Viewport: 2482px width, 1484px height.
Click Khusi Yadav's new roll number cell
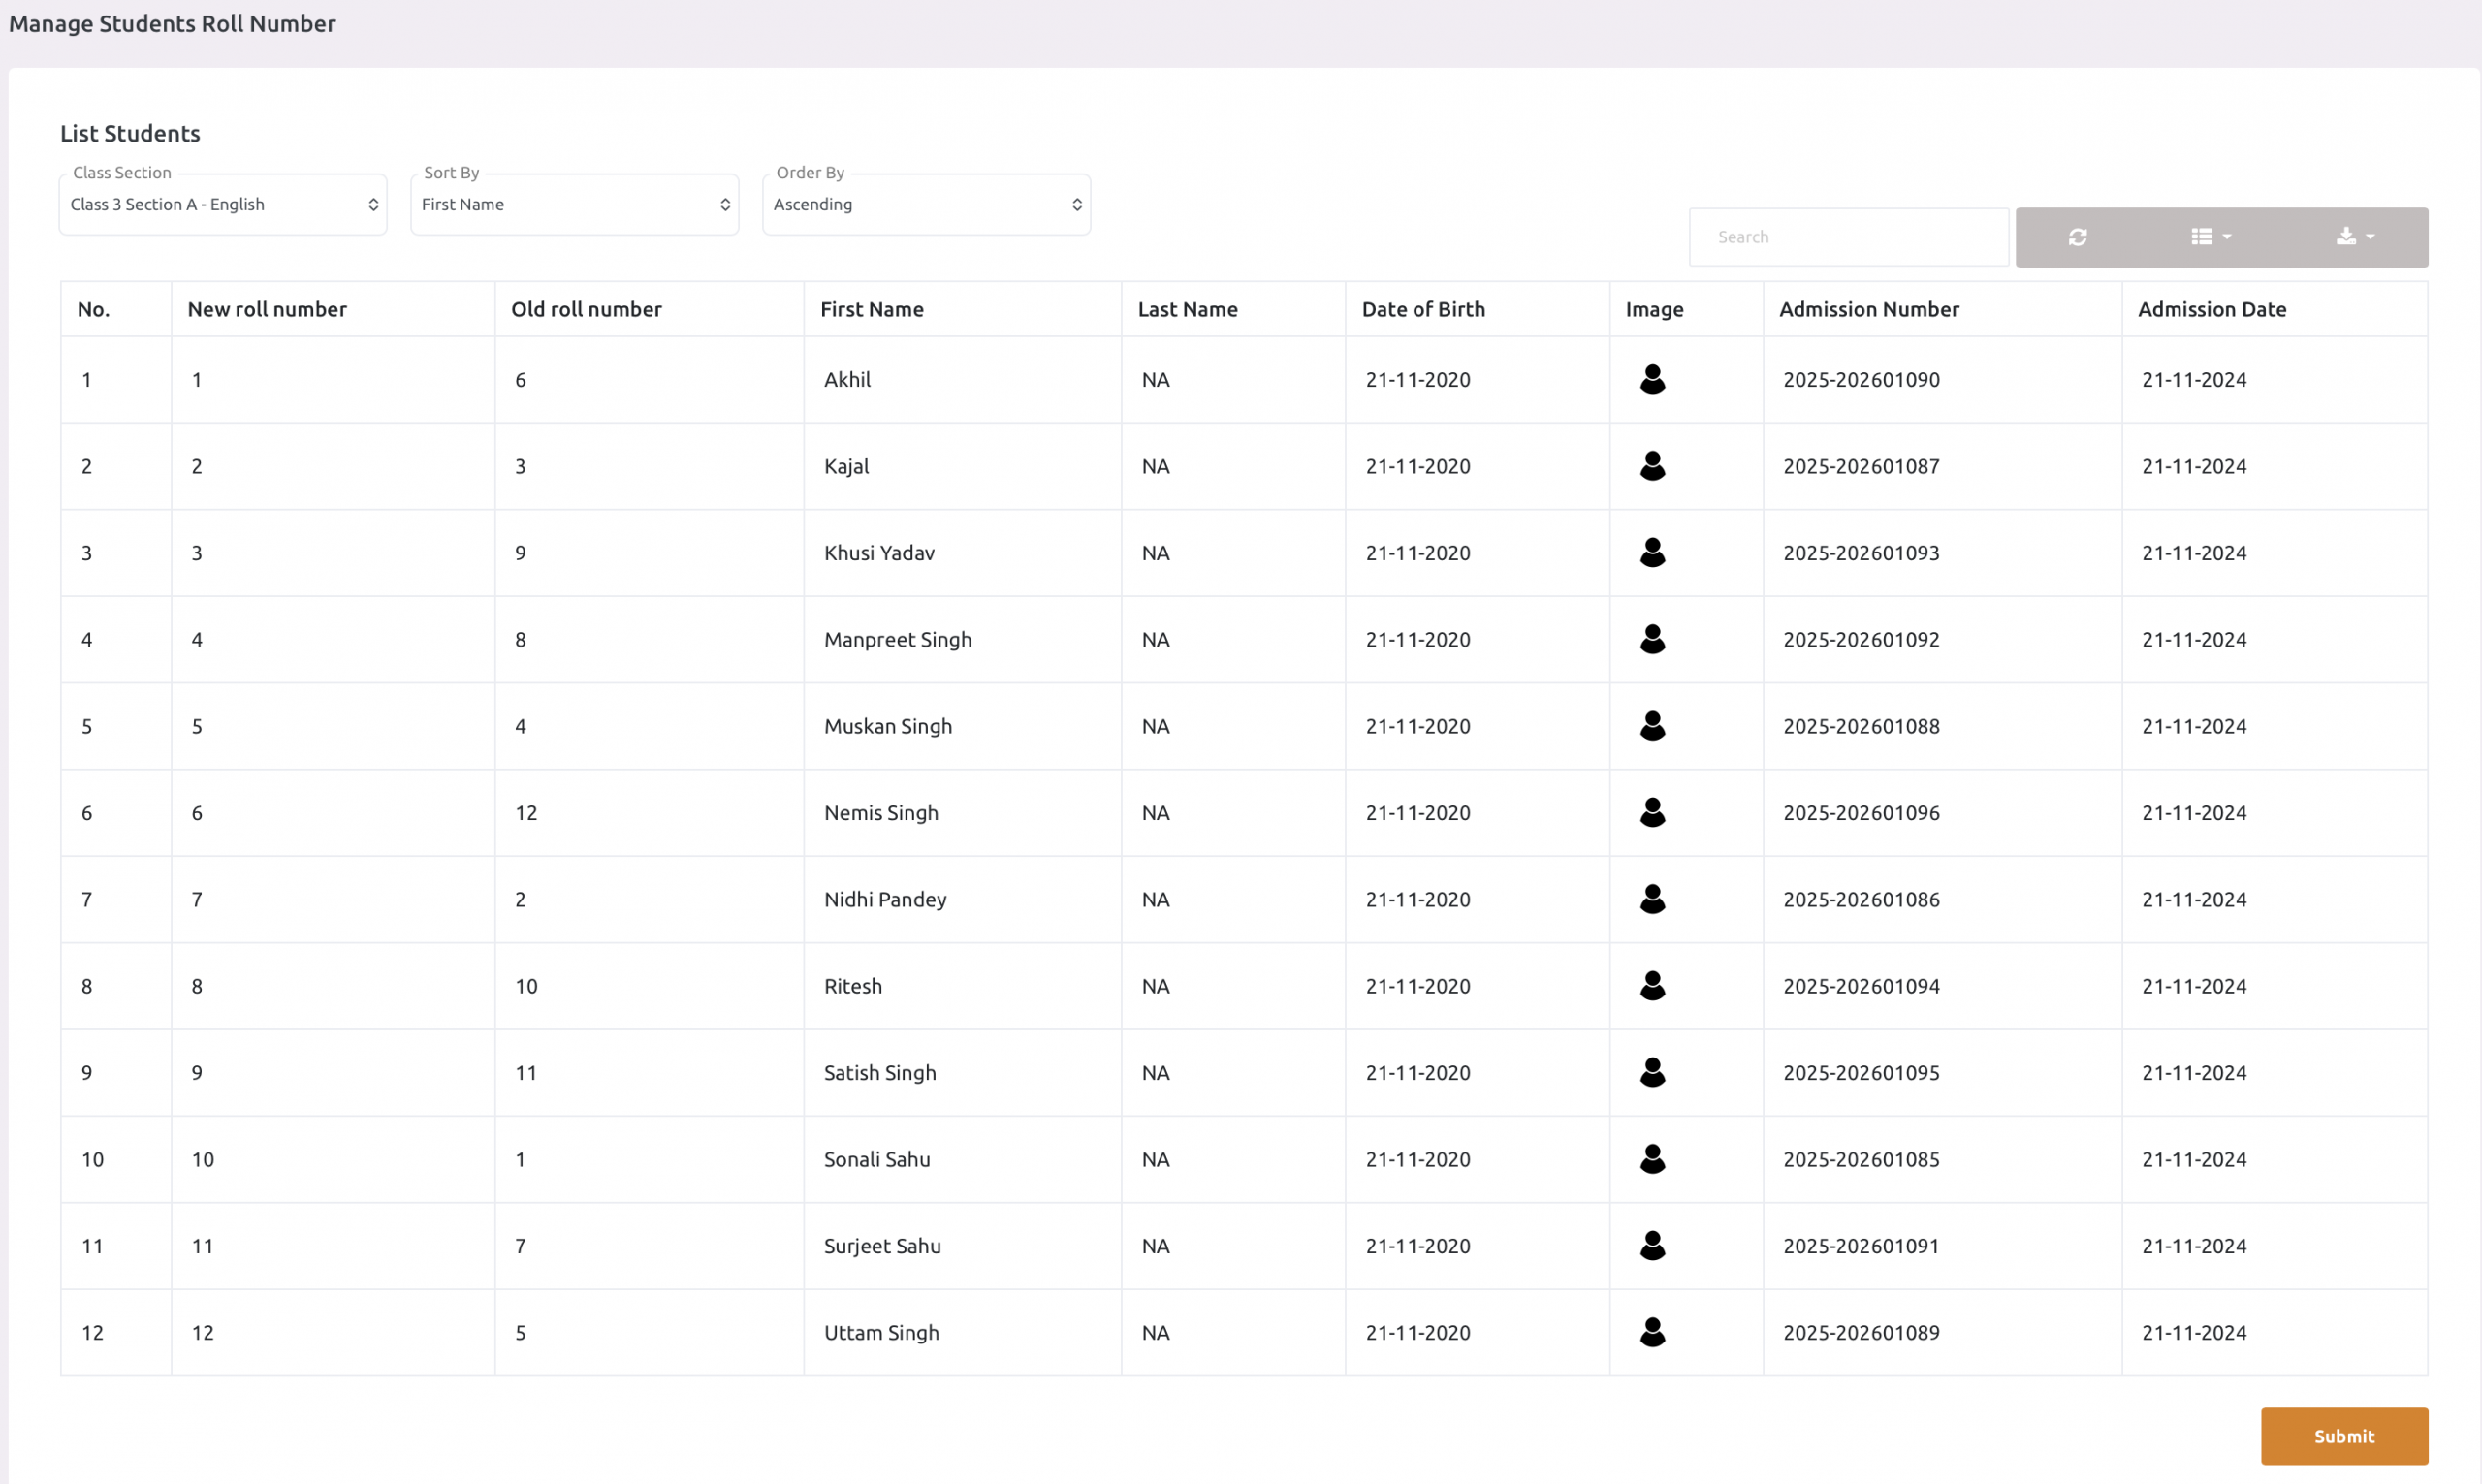tap(197, 553)
